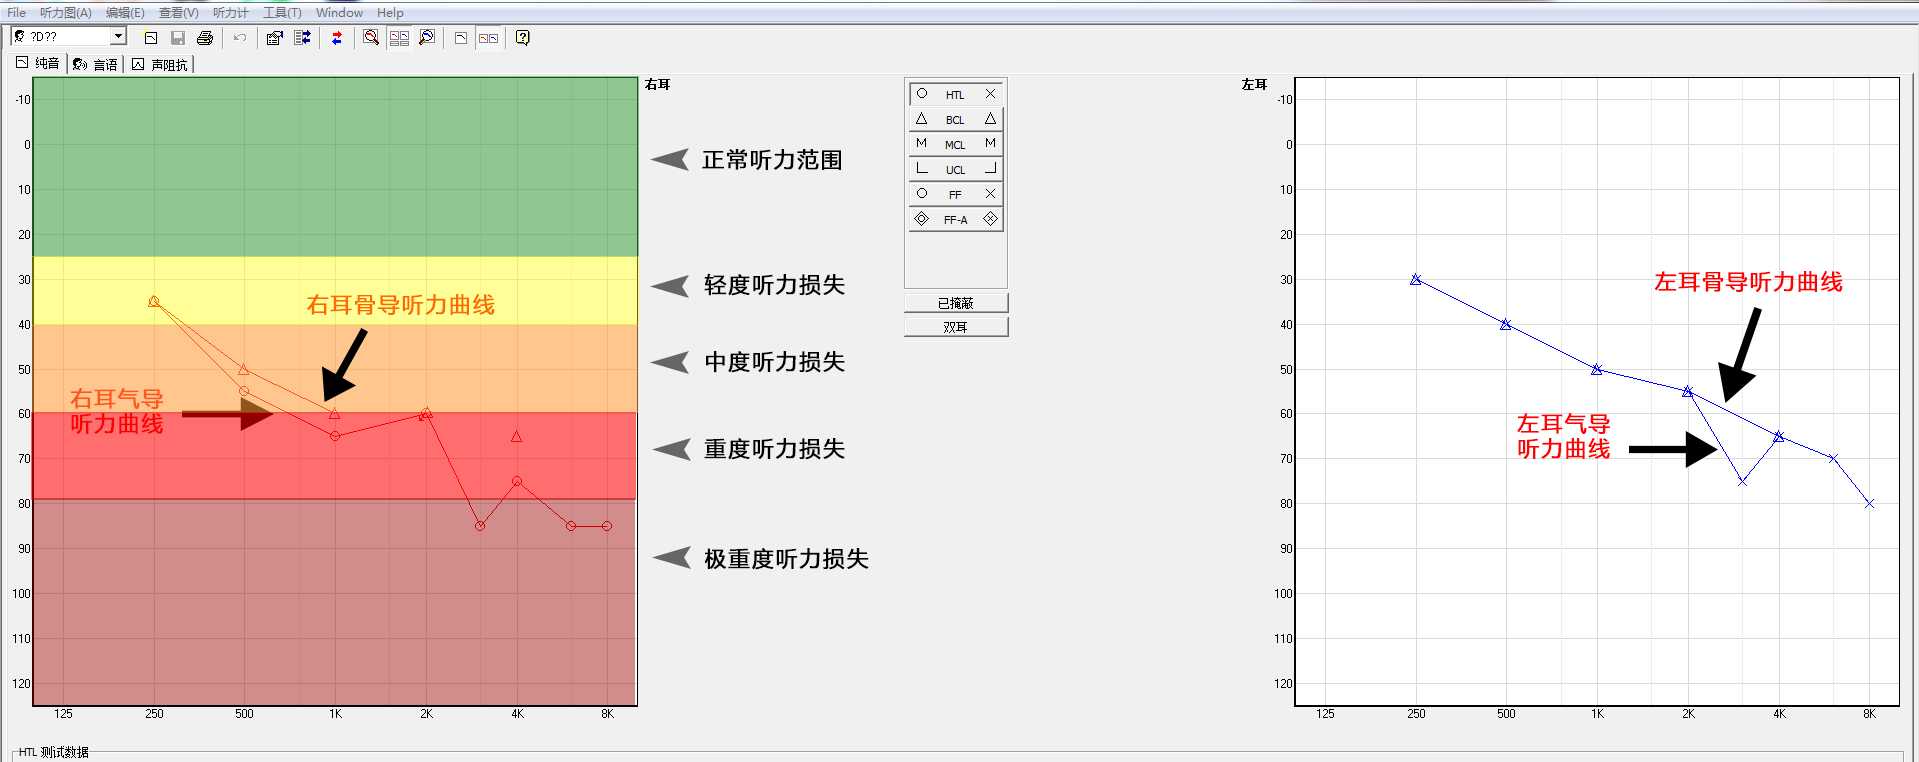Click the red-blue swap ears icon
1919x762 pixels.
[337, 38]
